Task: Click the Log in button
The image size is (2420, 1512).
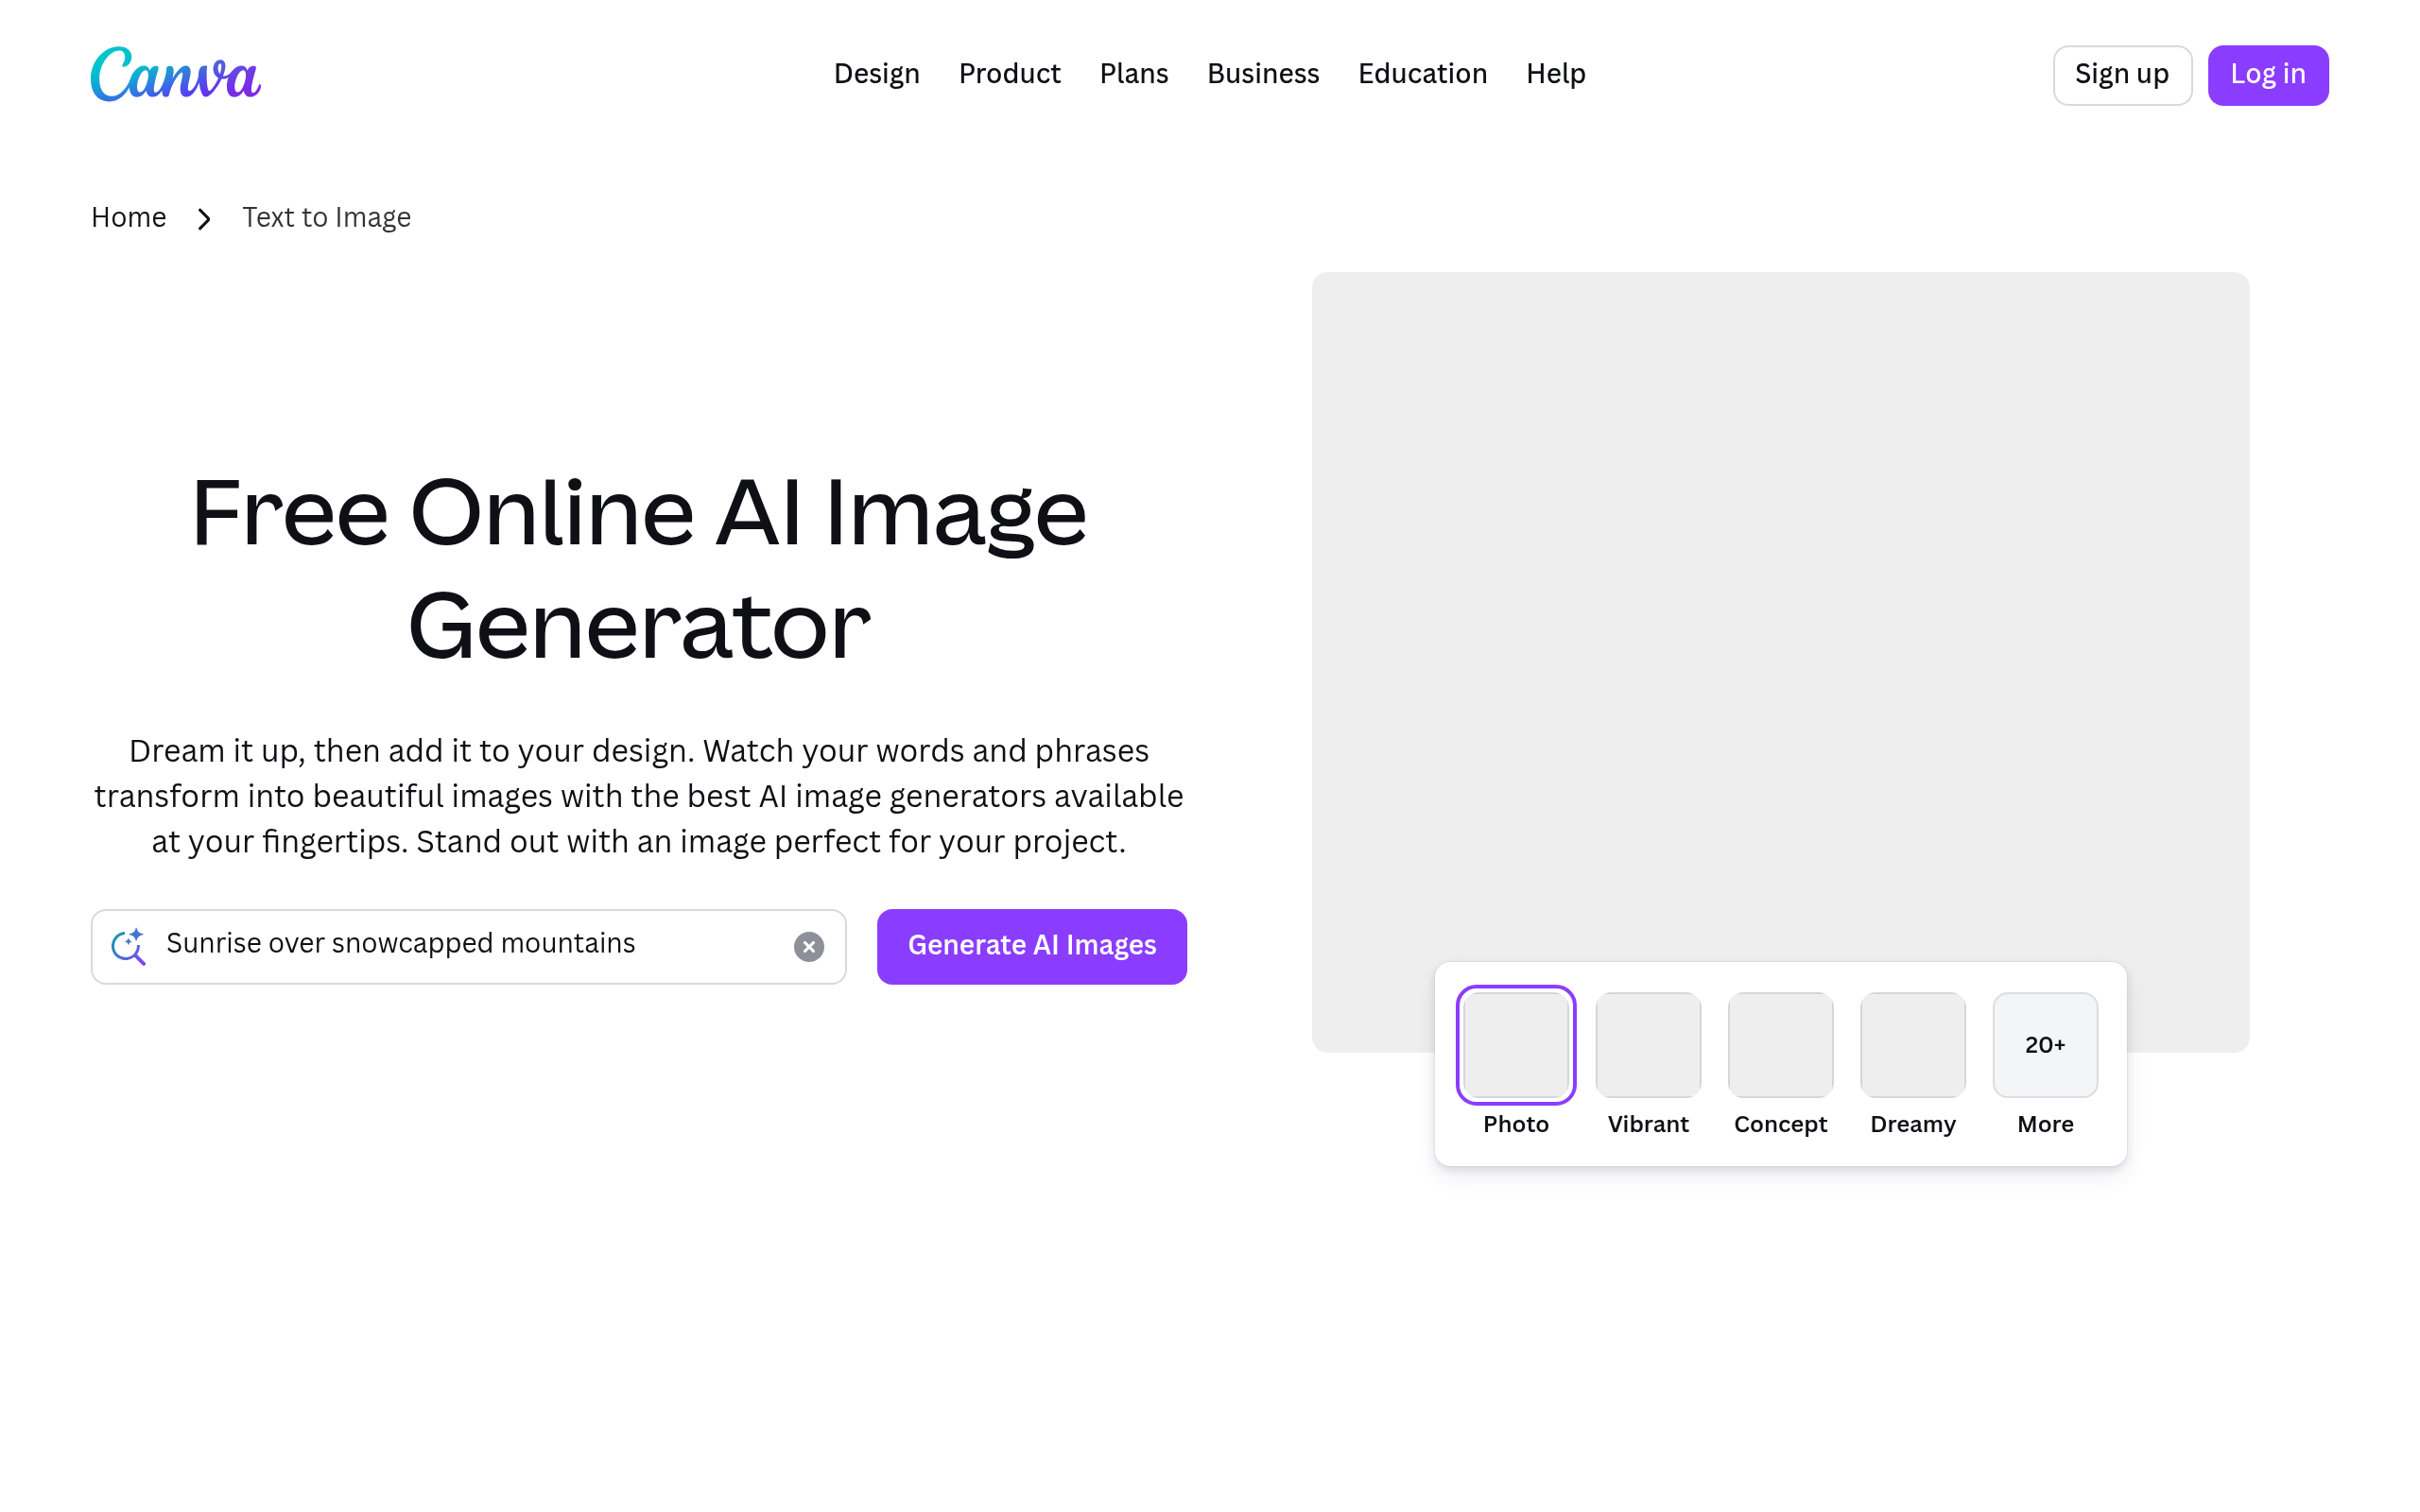Action: coord(2267,74)
